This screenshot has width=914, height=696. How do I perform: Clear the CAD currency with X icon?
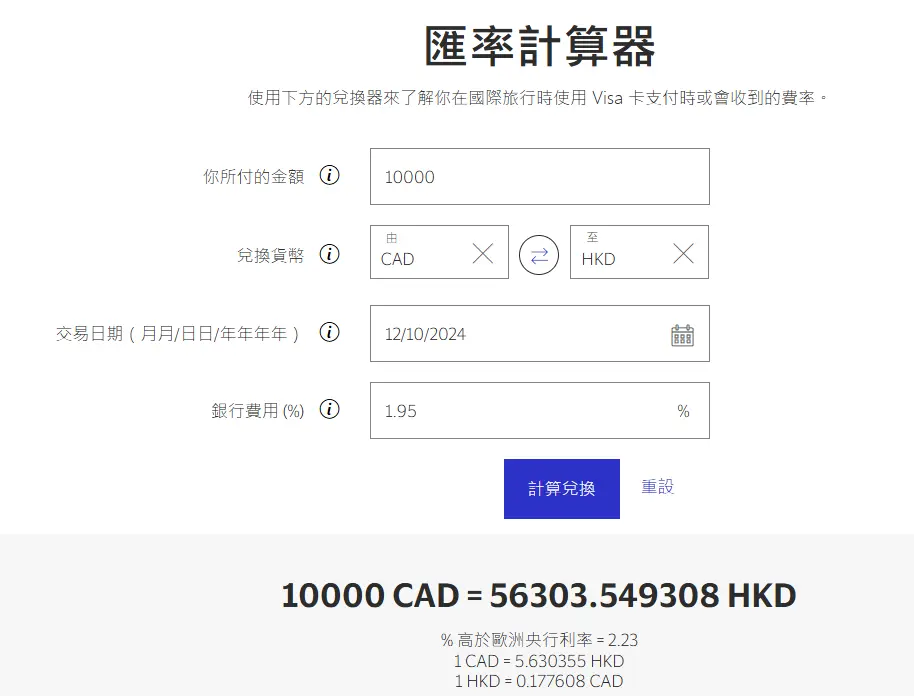(x=483, y=254)
